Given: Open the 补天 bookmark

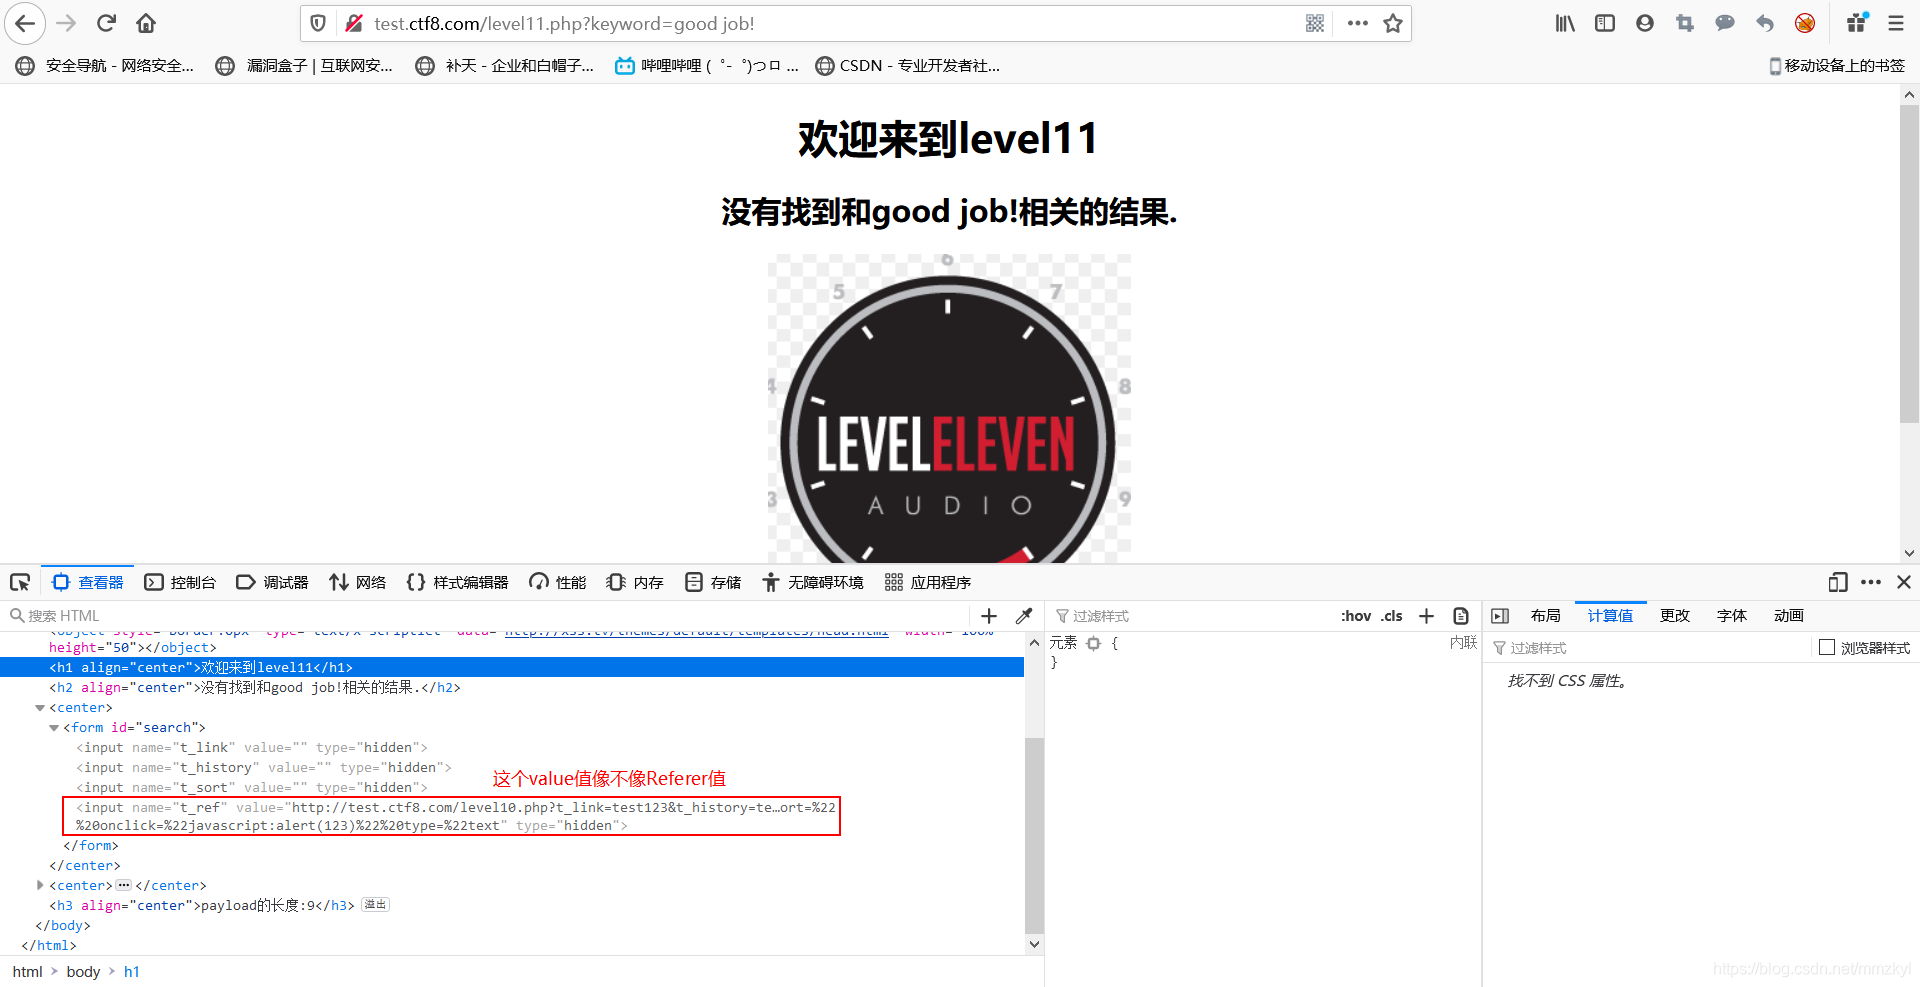Looking at the screenshot, I should coord(505,66).
